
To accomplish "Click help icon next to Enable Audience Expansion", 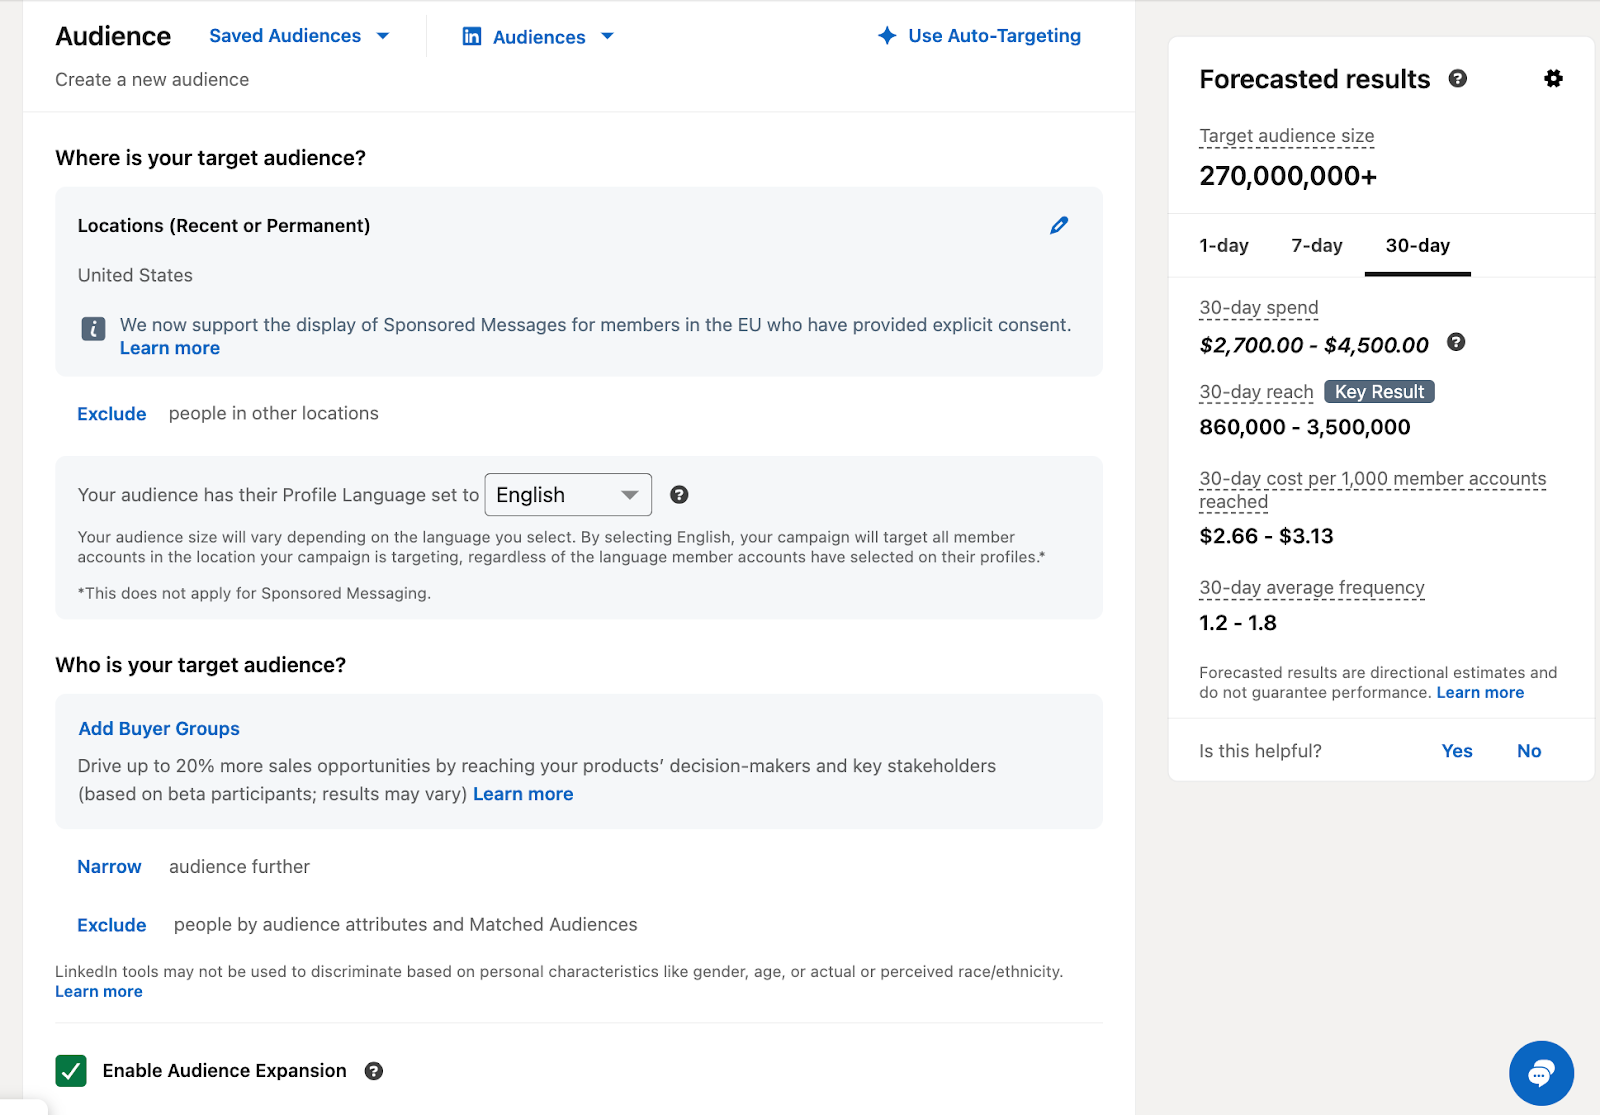I will tap(374, 1070).
